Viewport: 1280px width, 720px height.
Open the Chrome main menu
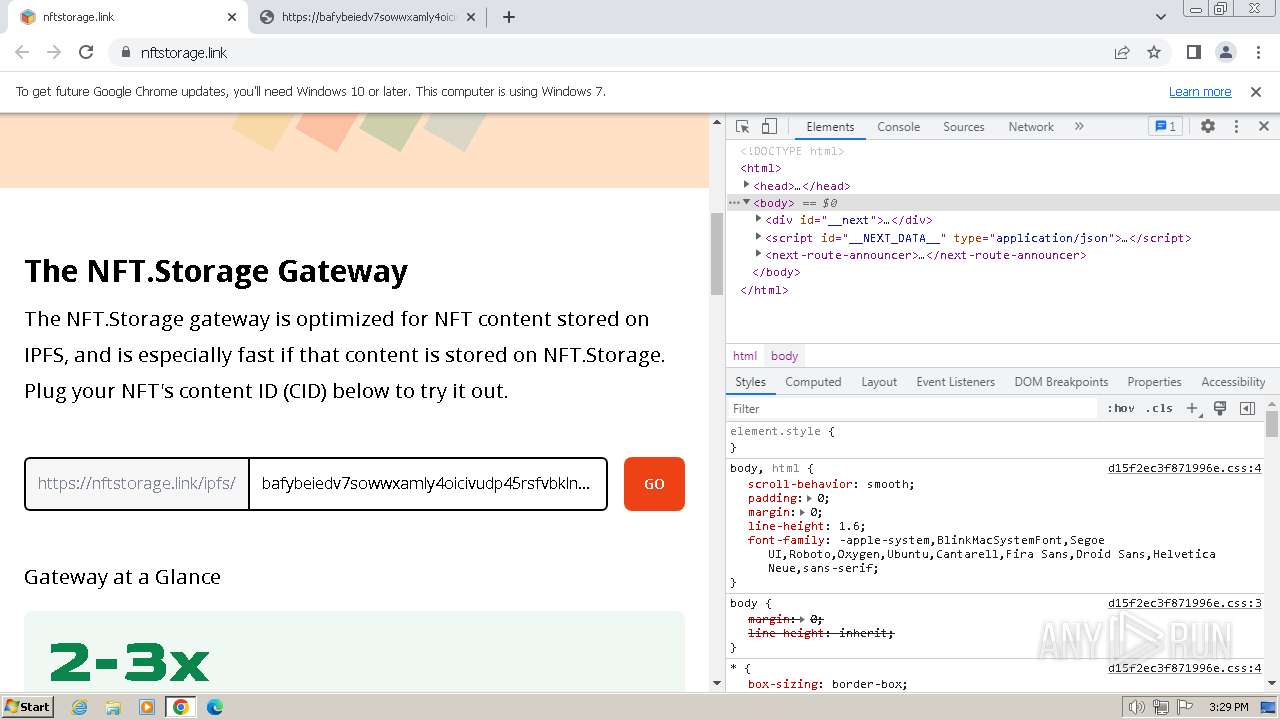pyautogui.click(x=1257, y=53)
